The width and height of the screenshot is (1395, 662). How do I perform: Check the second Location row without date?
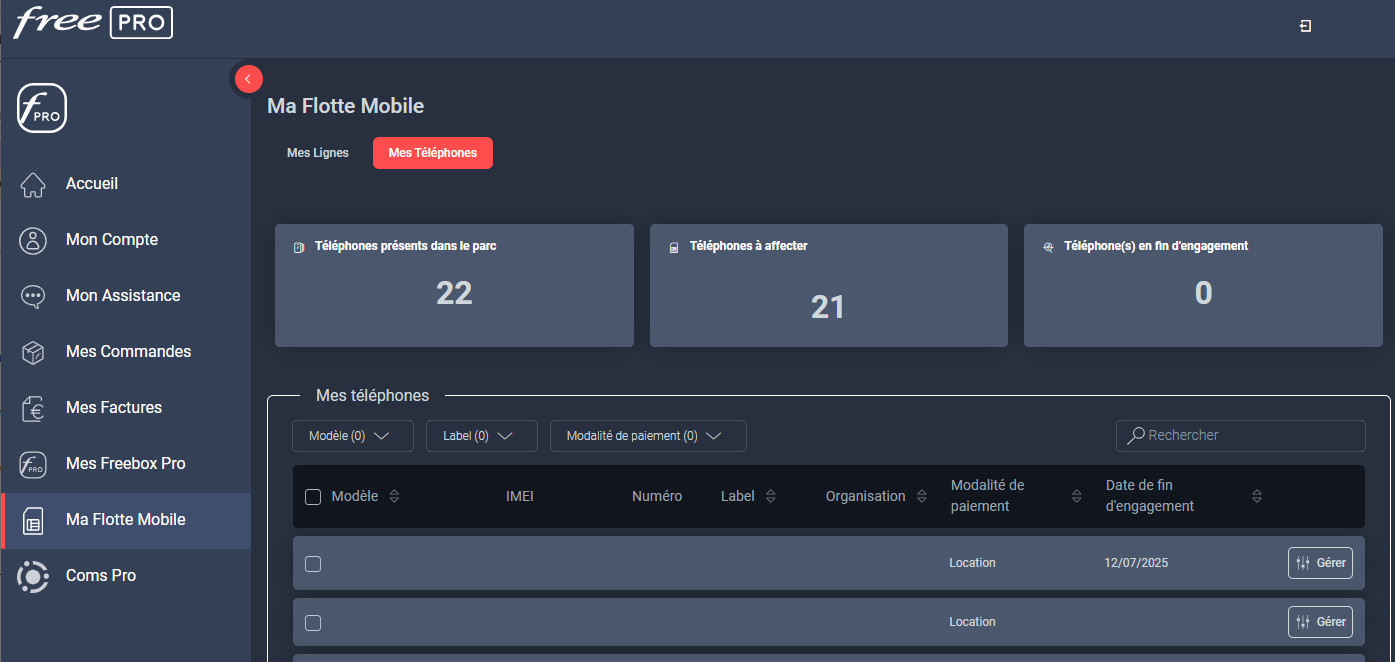coord(313,623)
